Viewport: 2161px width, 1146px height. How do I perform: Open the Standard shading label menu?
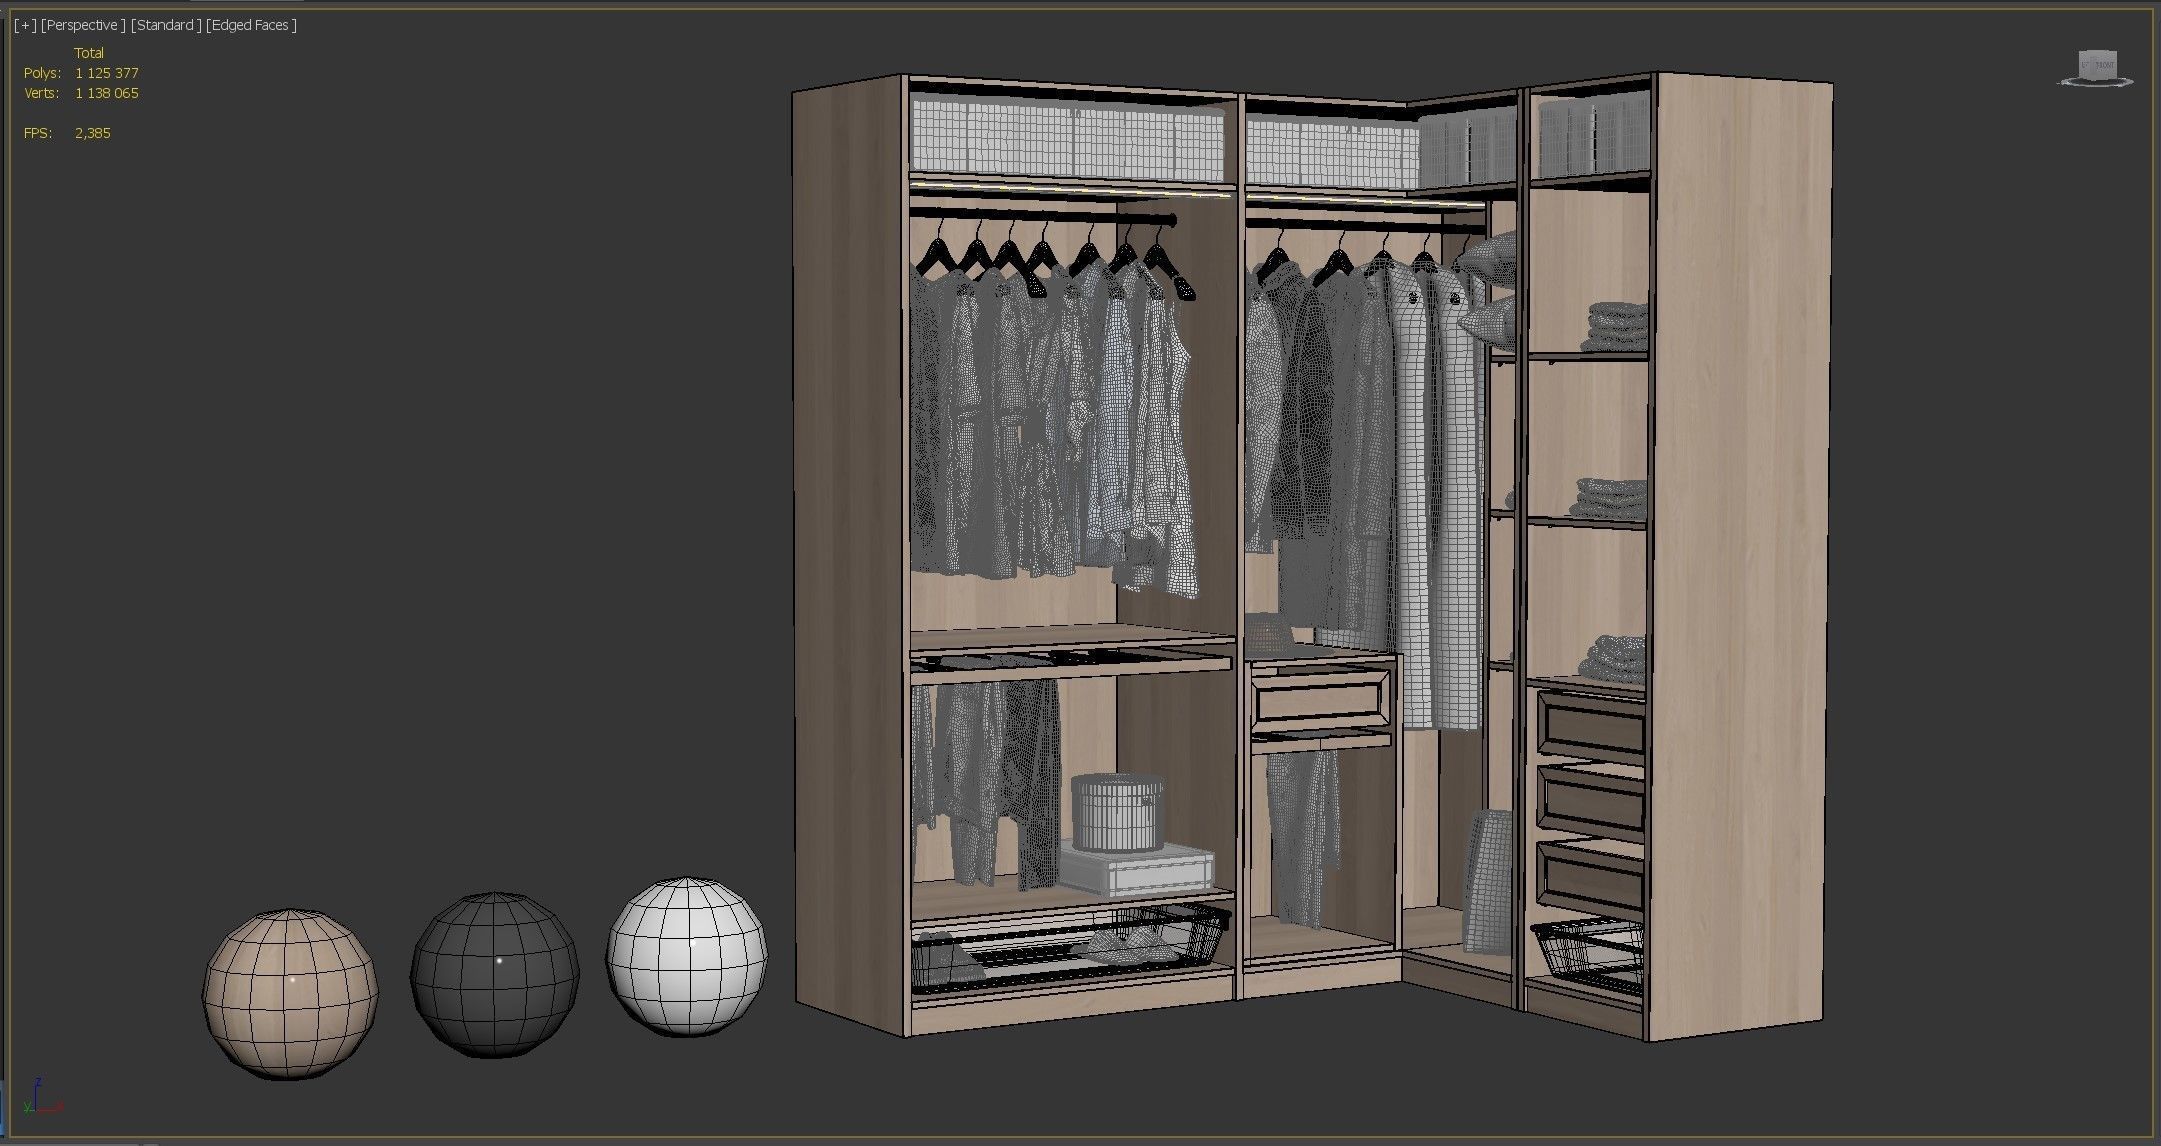click(x=166, y=25)
